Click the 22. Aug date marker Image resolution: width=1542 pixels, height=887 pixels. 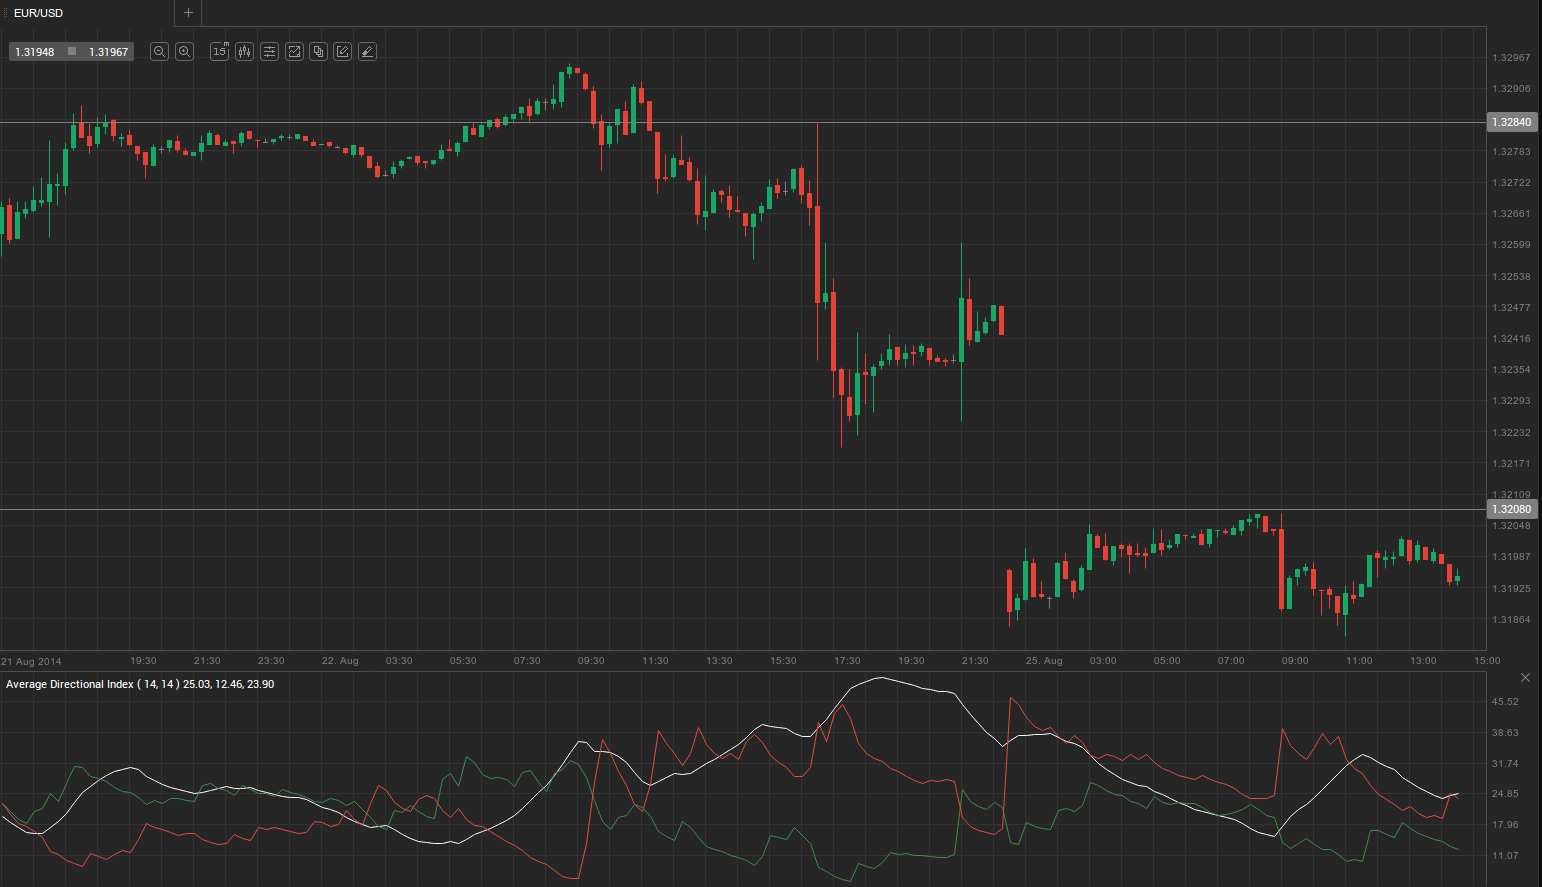point(340,661)
